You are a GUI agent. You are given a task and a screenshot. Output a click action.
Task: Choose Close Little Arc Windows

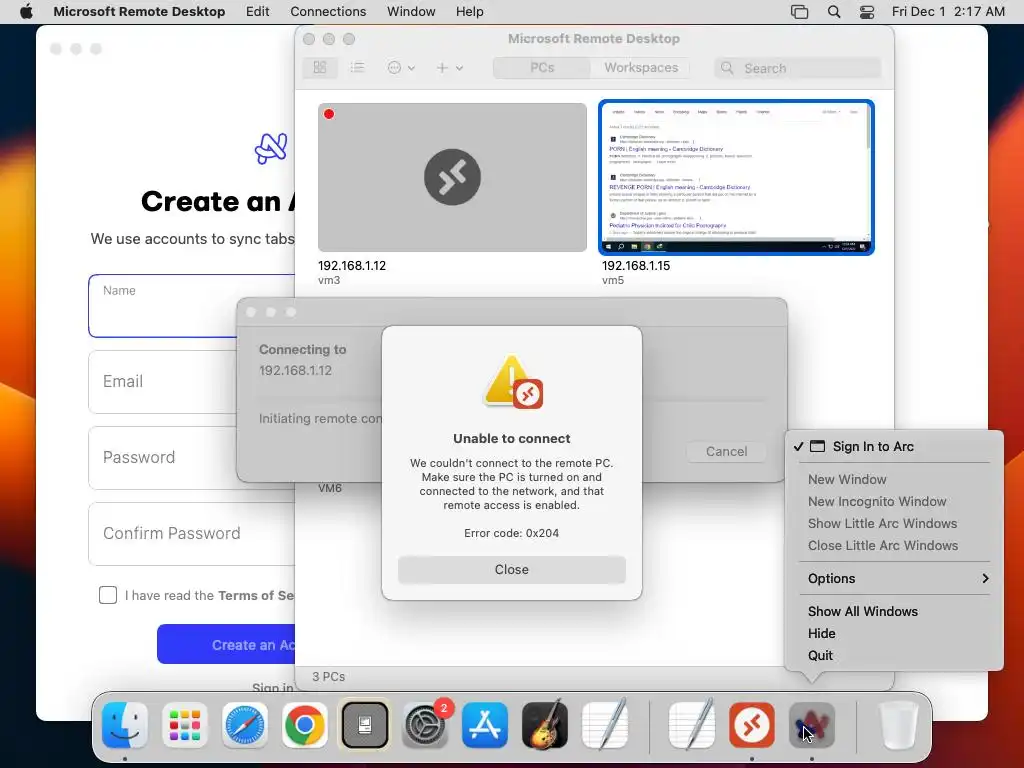coord(883,545)
